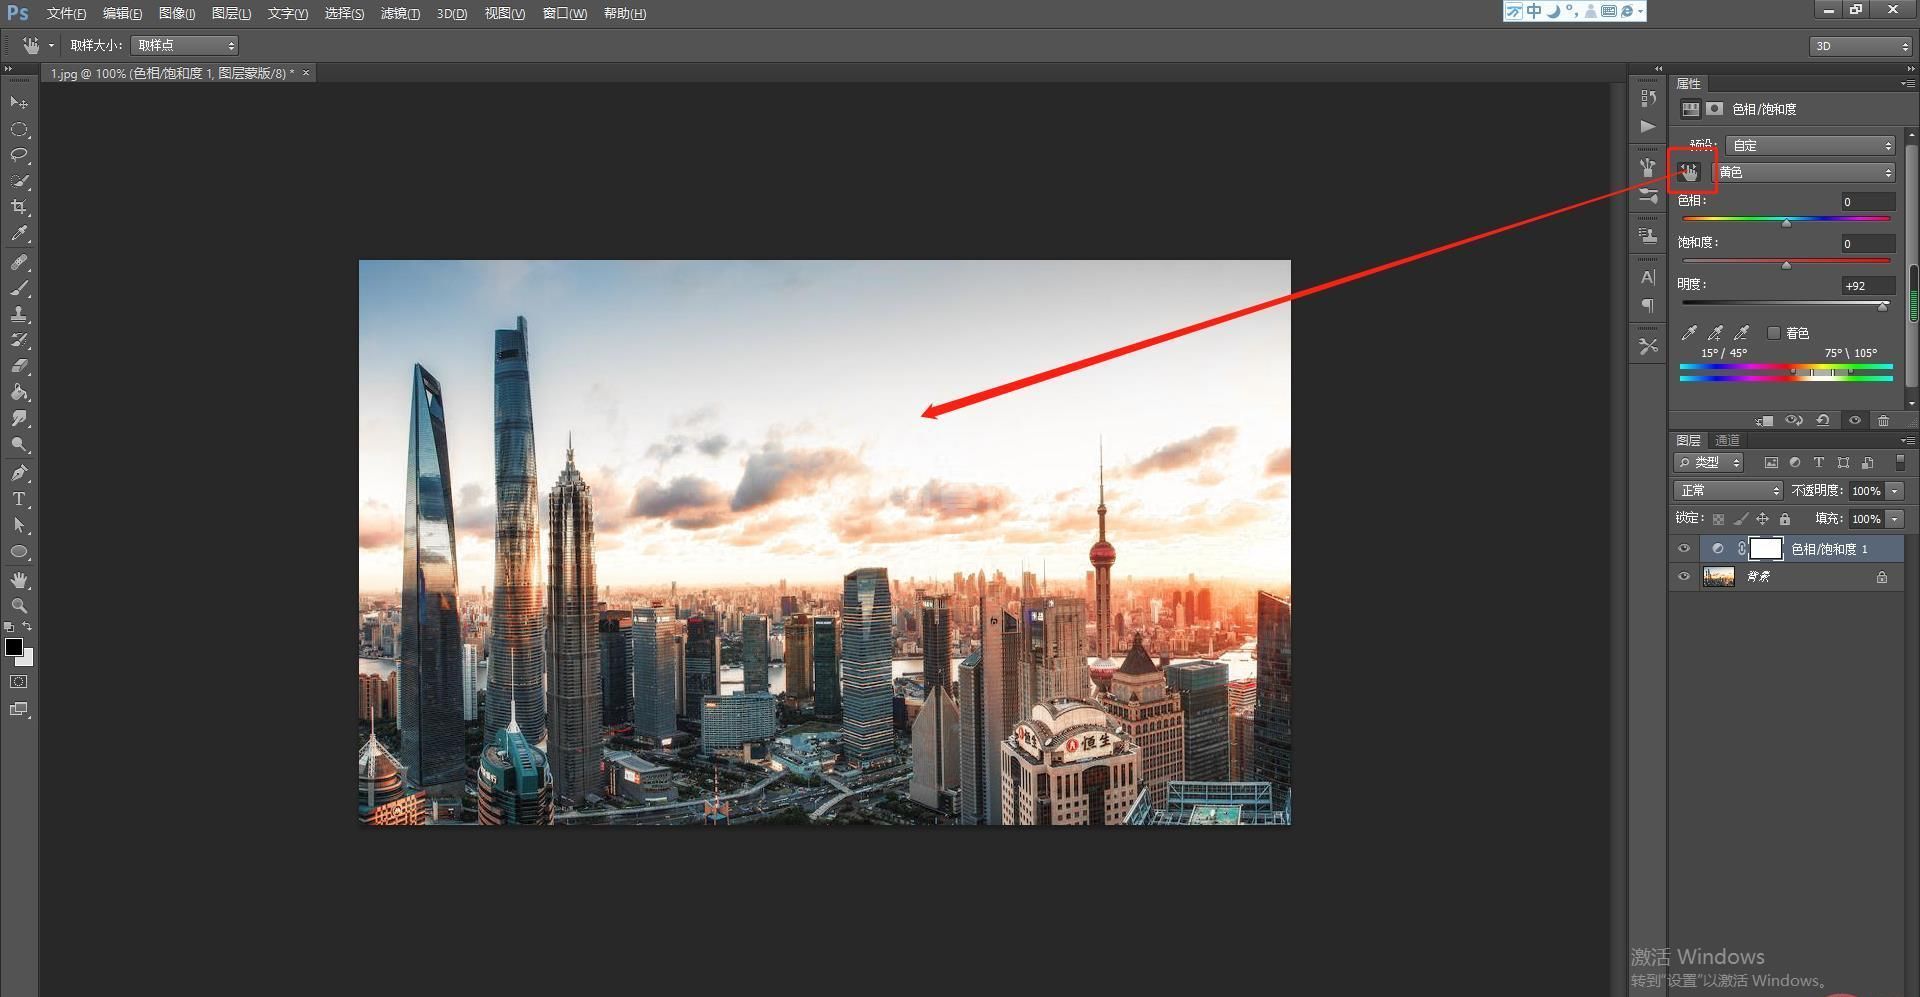The image size is (1920, 997).
Task: Open the Character panel icon
Action: (x=1648, y=277)
